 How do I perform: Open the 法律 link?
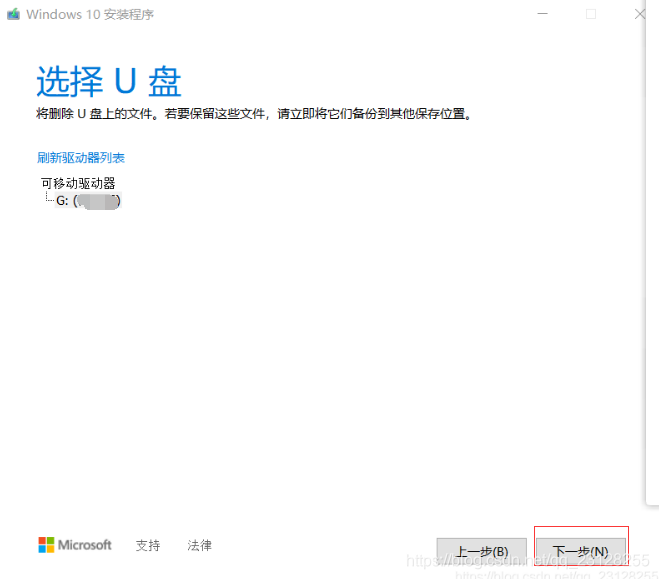[x=199, y=545]
